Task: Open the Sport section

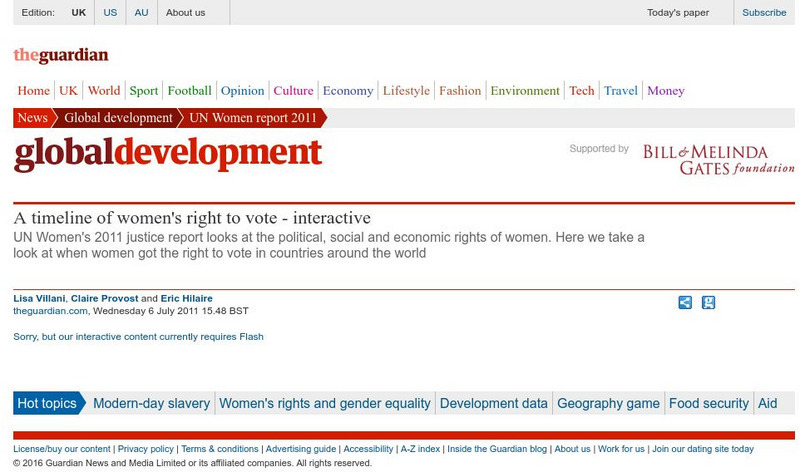Action: pyautogui.click(x=144, y=91)
